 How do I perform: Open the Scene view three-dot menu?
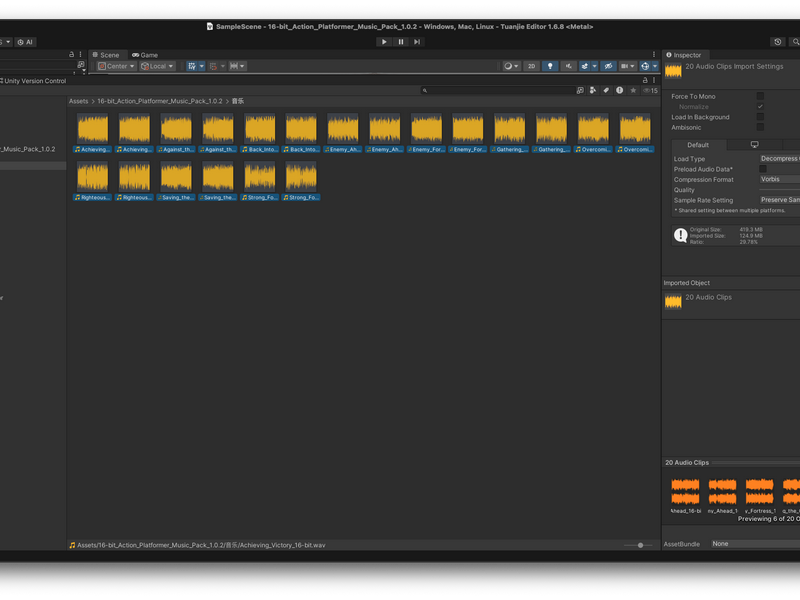click(x=654, y=55)
